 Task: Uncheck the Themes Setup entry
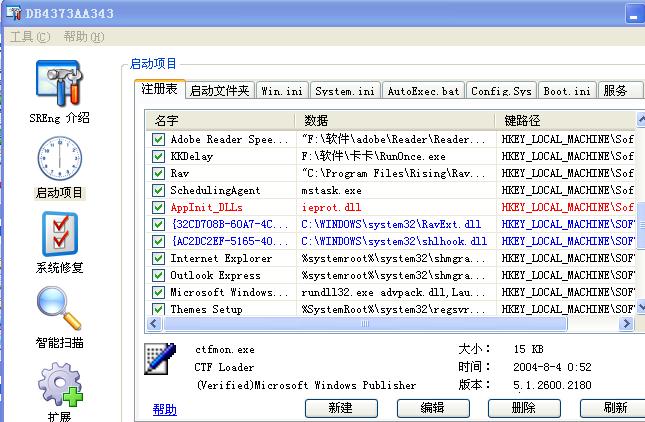[158, 309]
